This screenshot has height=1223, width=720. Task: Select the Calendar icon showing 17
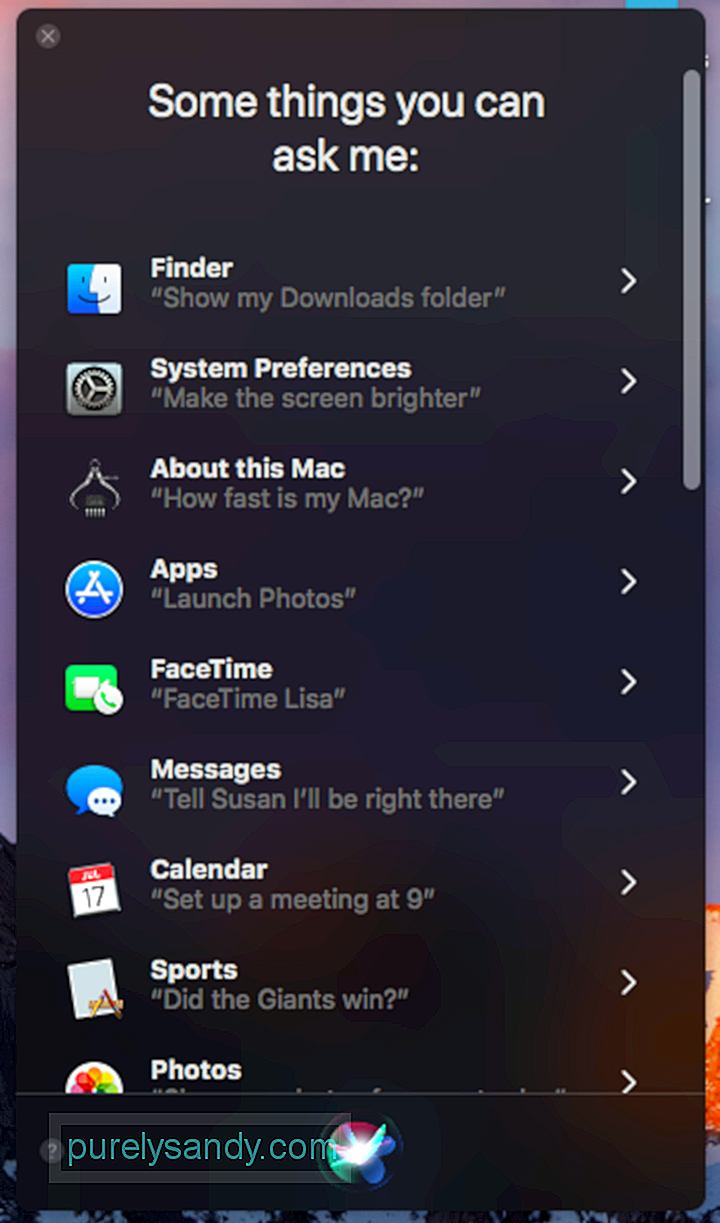point(94,889)
